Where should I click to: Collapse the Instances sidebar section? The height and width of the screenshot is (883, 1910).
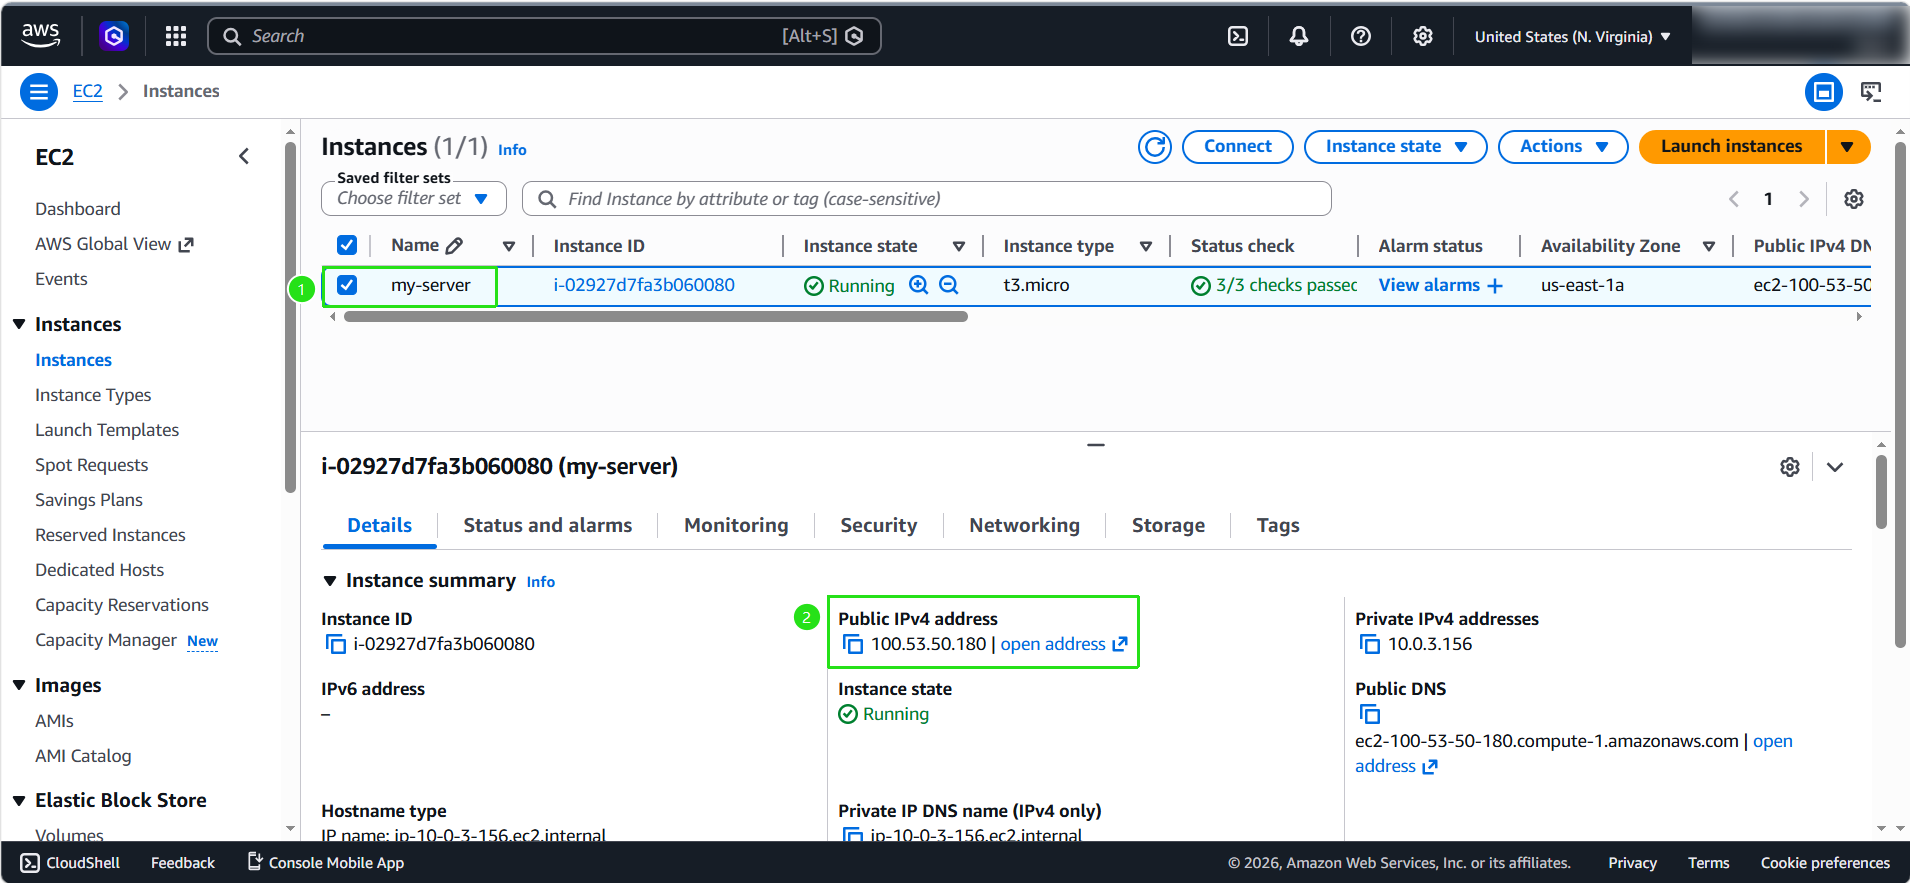19,324
